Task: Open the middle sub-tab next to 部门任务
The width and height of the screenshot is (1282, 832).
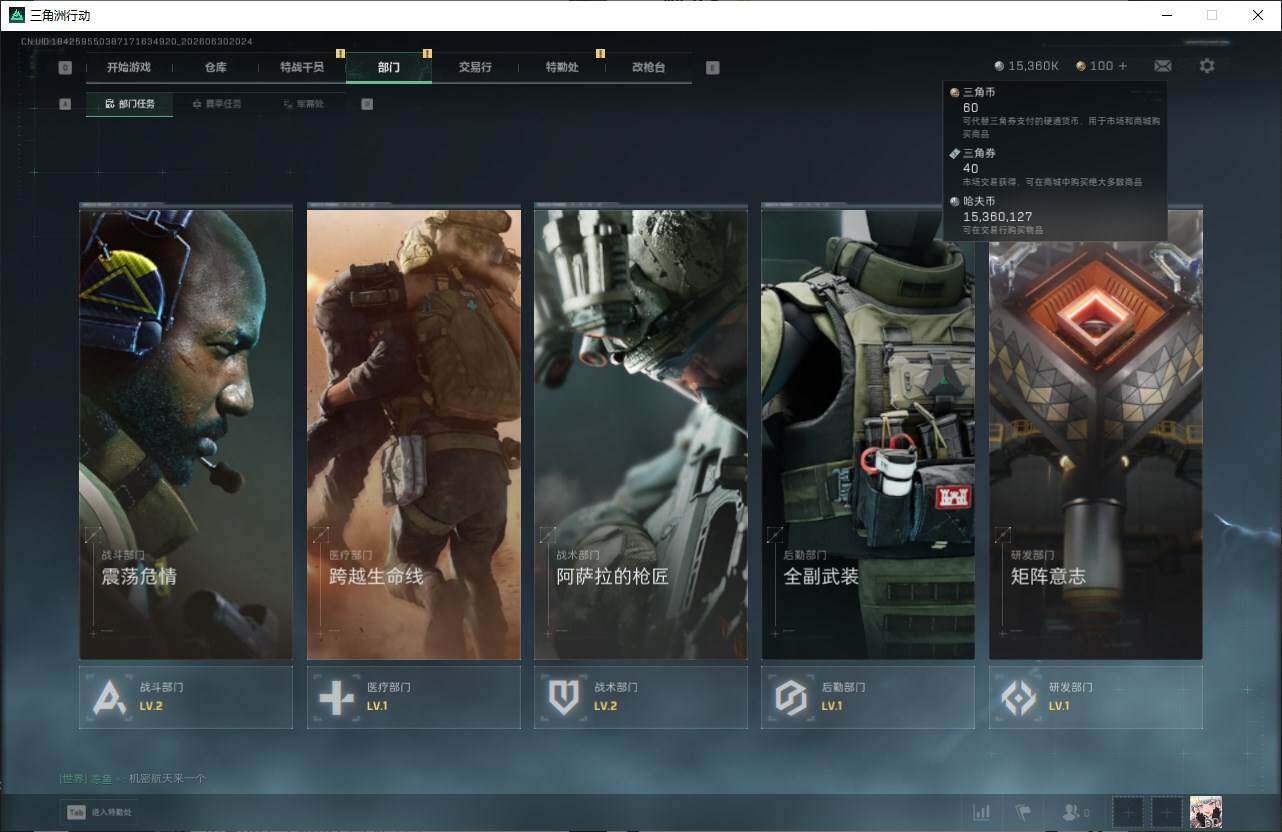Action: (216, 104)
